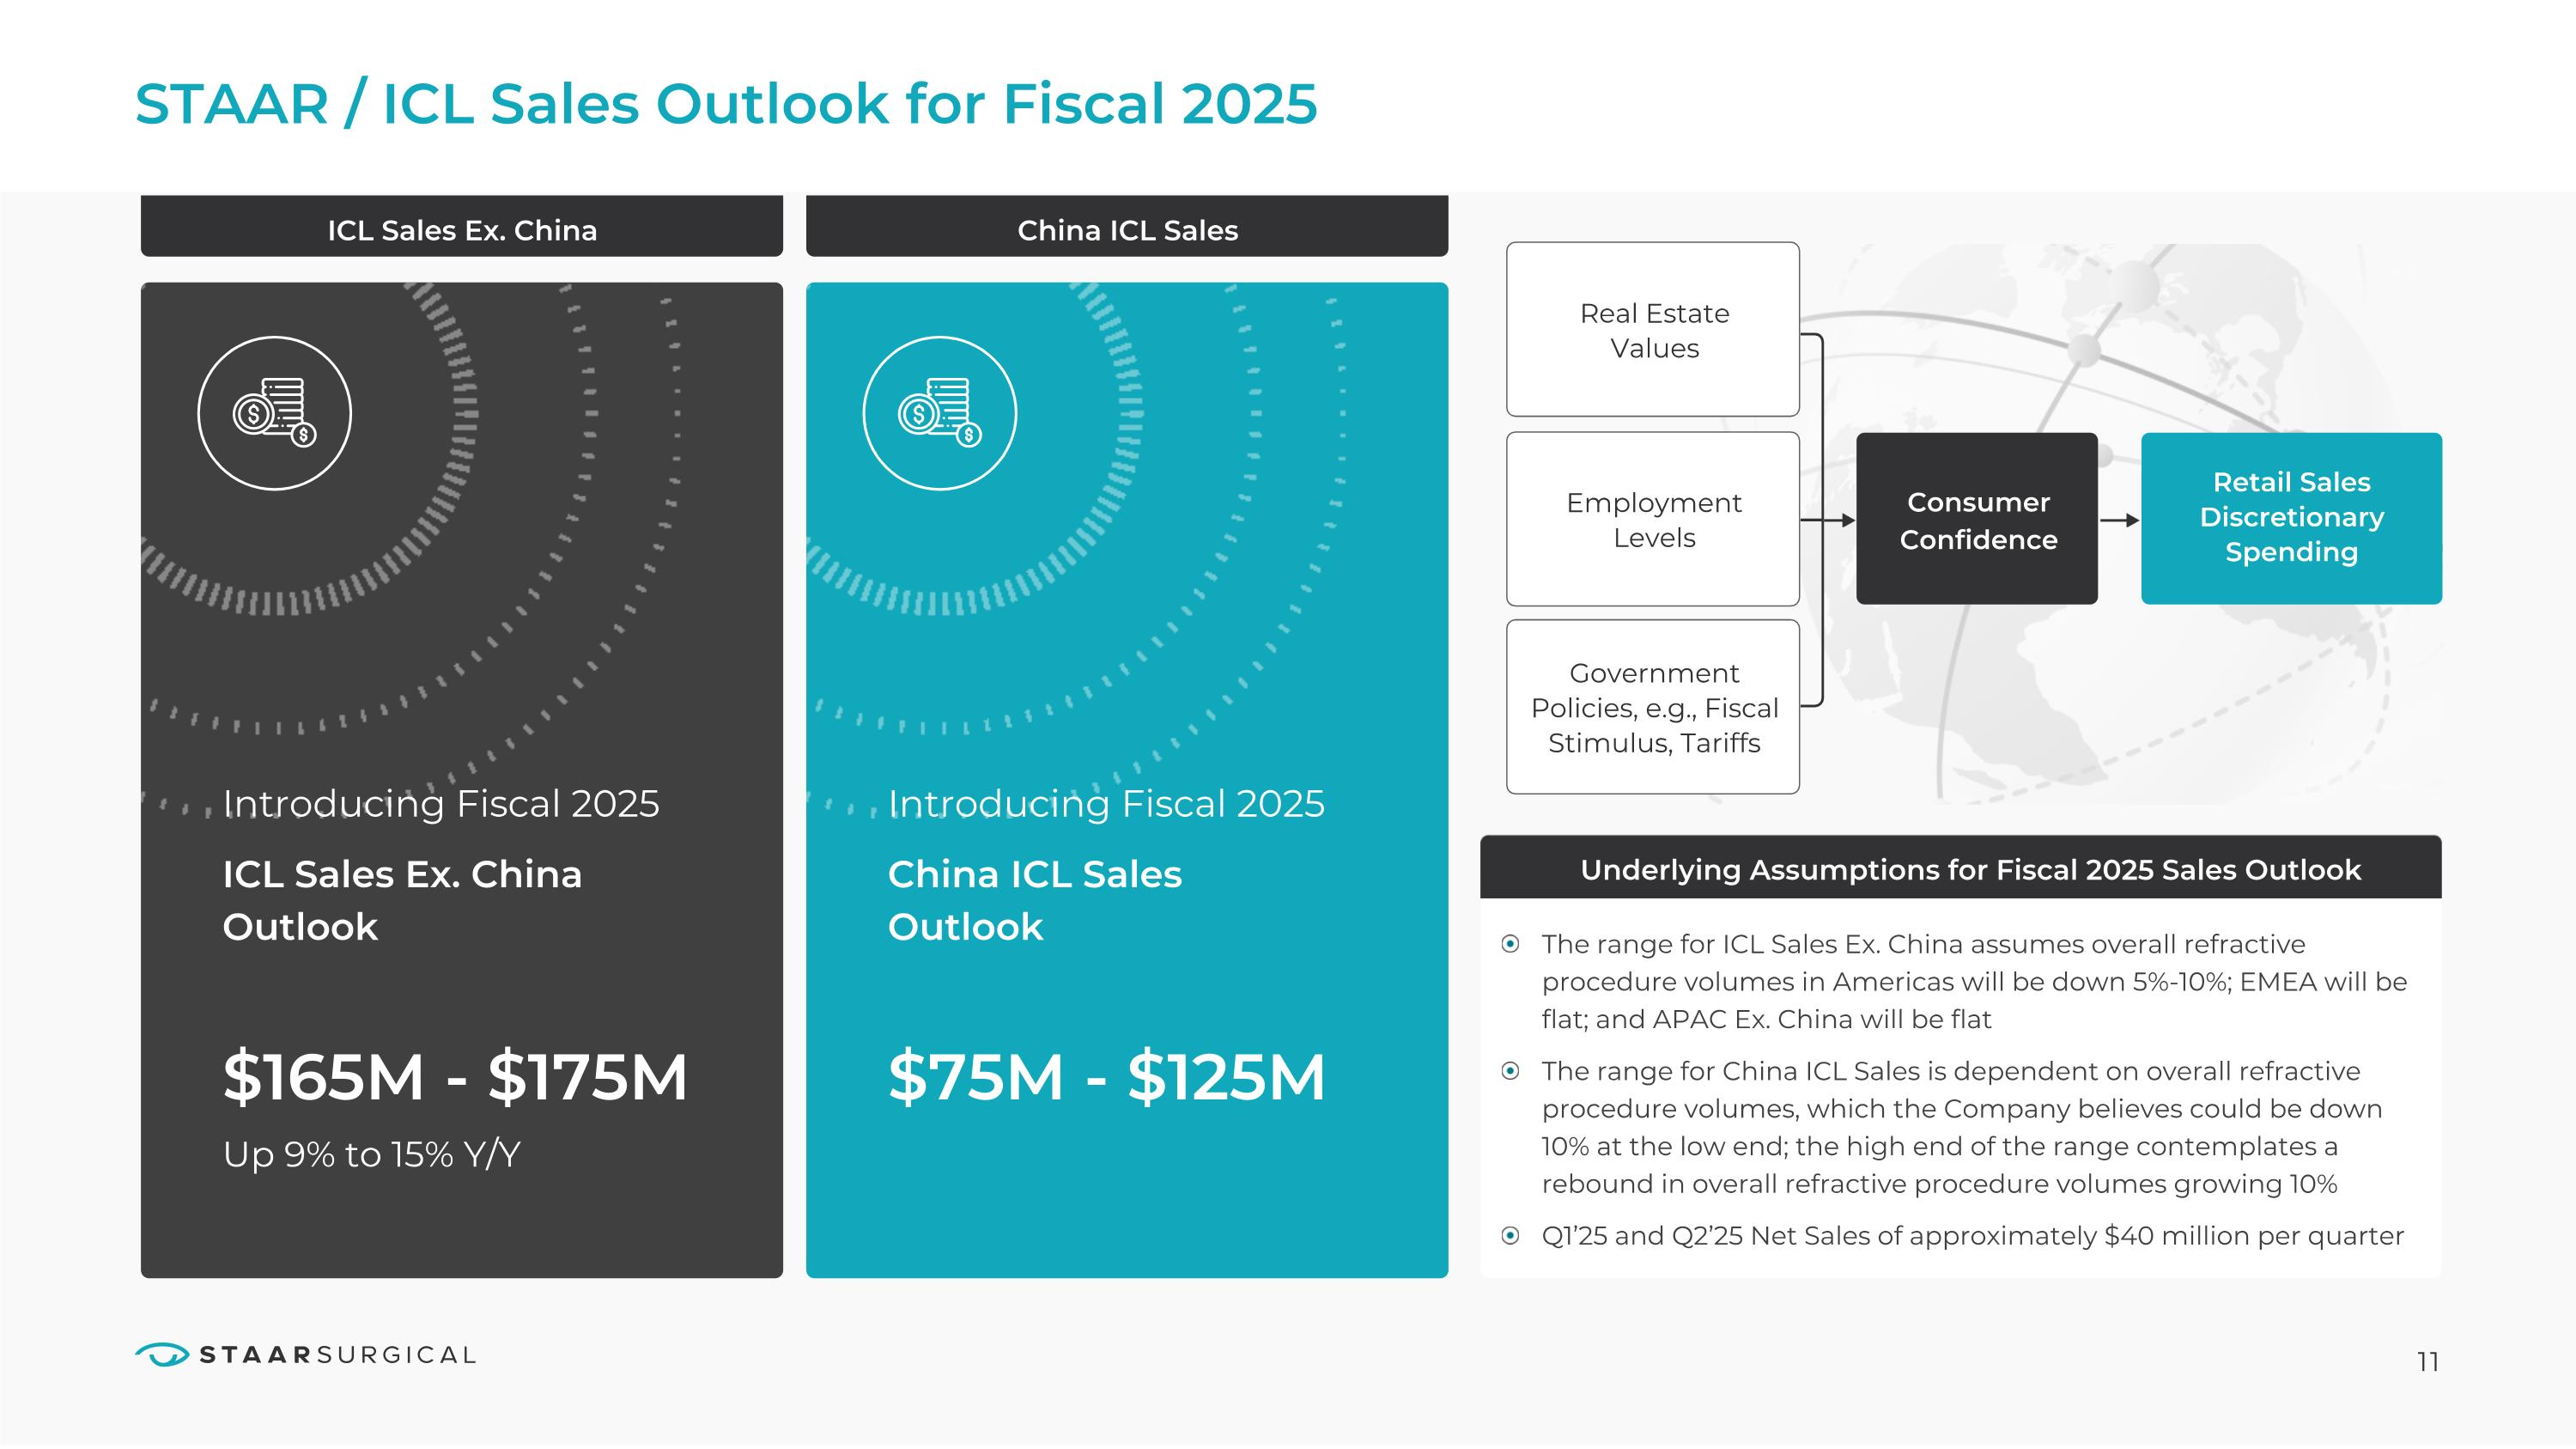Click the coins icon in the dark panel
Viewport: 2576px width, 1449px height.
pos(275,413)
